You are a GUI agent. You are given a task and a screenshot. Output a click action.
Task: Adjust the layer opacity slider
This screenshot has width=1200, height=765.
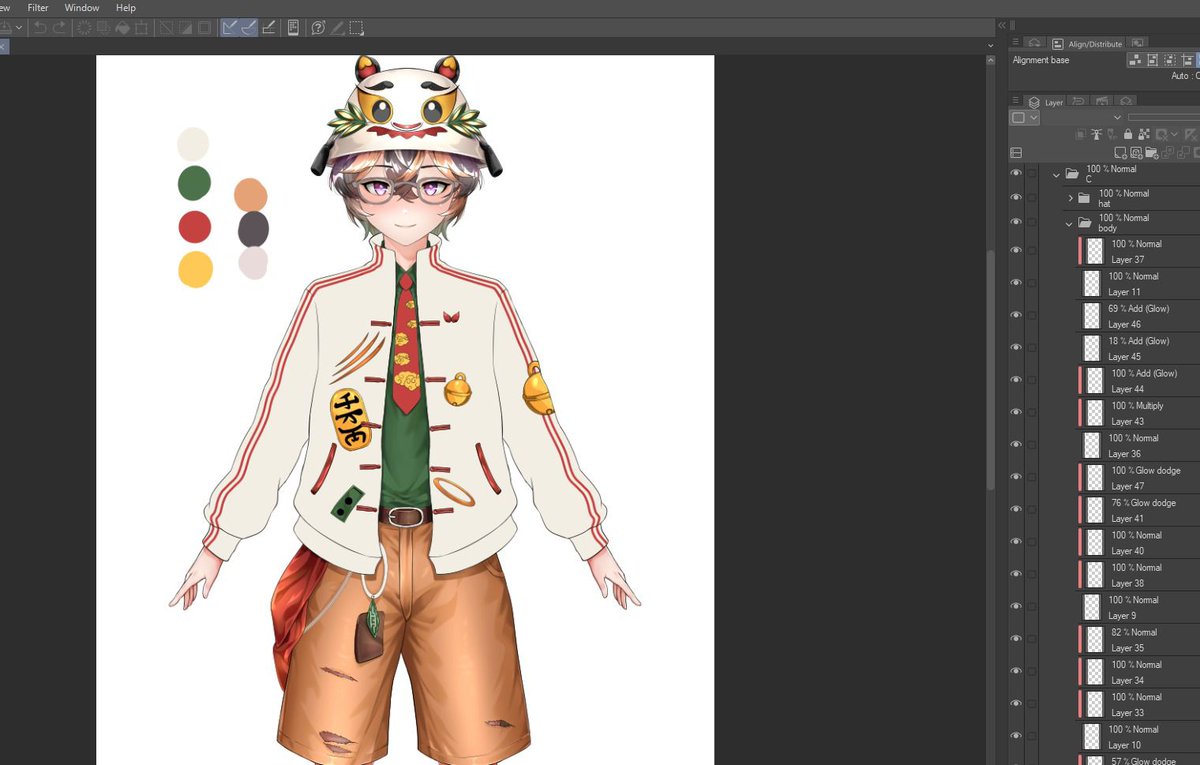pyautogui.click(x=1164, y=118)
